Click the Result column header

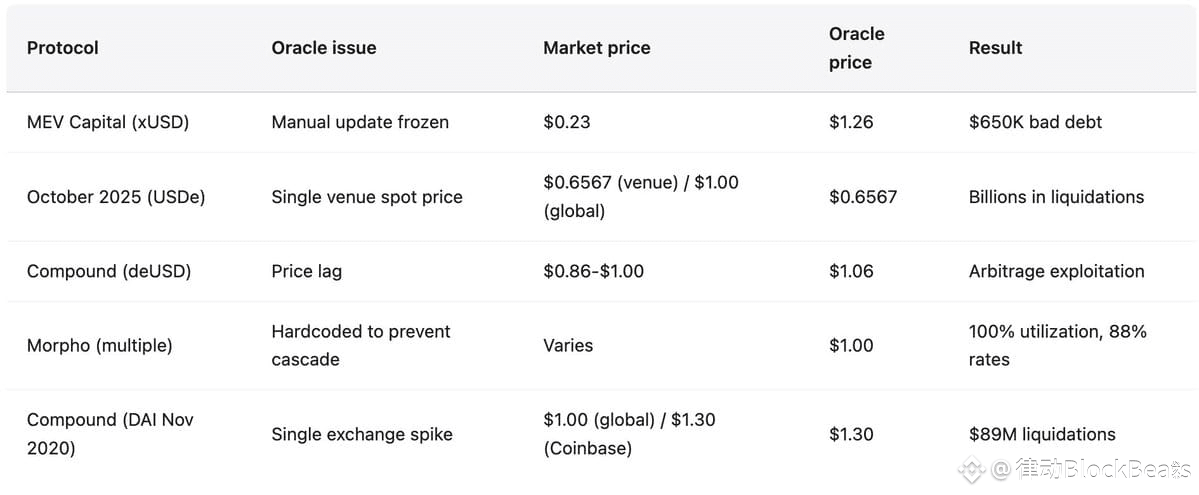[x=995, y=47]
